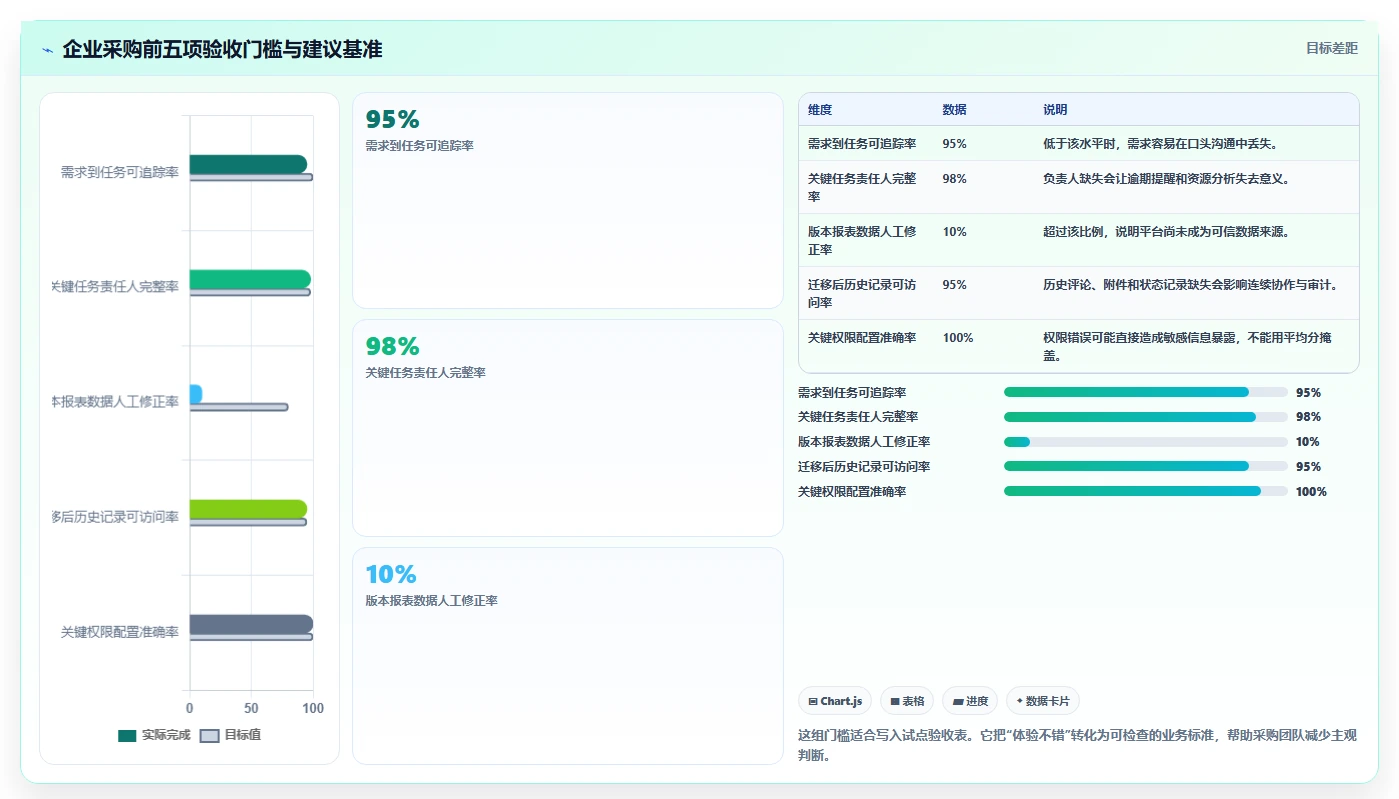Click the 版本报表数据人工修正率 progress bar
The width and height of the screenshot is (1399, 799).
coord(1146,442)
